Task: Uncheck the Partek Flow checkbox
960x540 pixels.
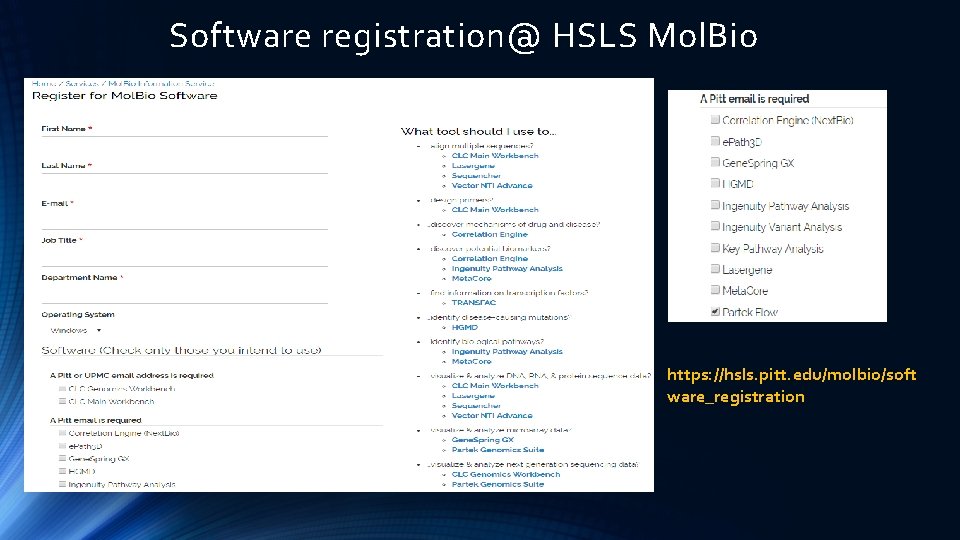Action: click(715, 312)
